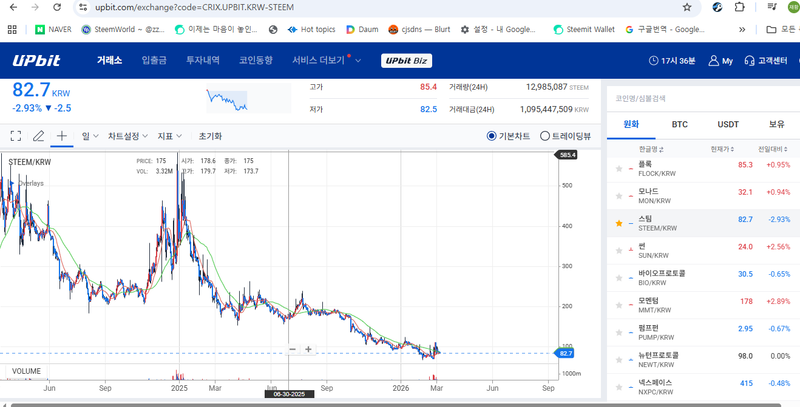Click the chart zoom in plus button
Image resolution: width=800 pixels, height=407 pixels.
click(308, 349)
